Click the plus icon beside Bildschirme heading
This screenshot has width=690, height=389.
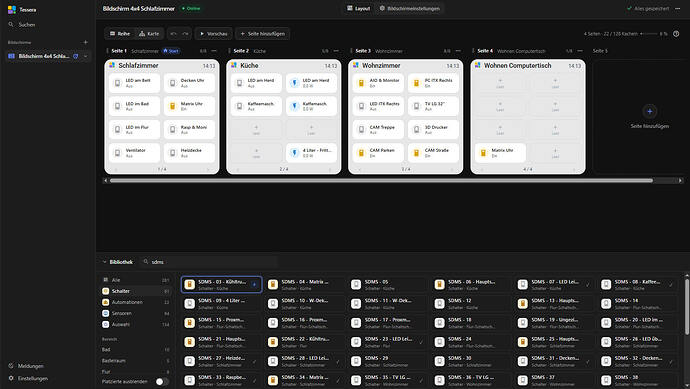pyautogui.click(x=85, y=42)
